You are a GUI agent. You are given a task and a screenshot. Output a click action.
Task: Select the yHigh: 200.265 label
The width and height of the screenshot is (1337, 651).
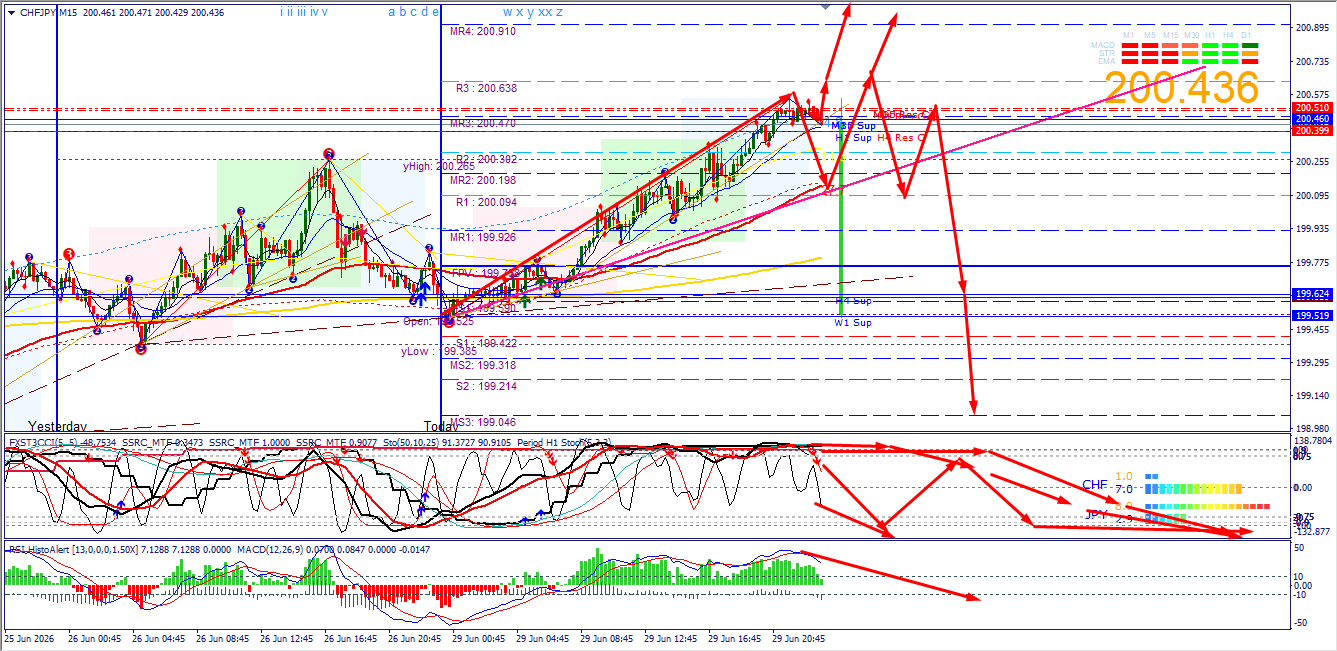click(x=439, y=167)
